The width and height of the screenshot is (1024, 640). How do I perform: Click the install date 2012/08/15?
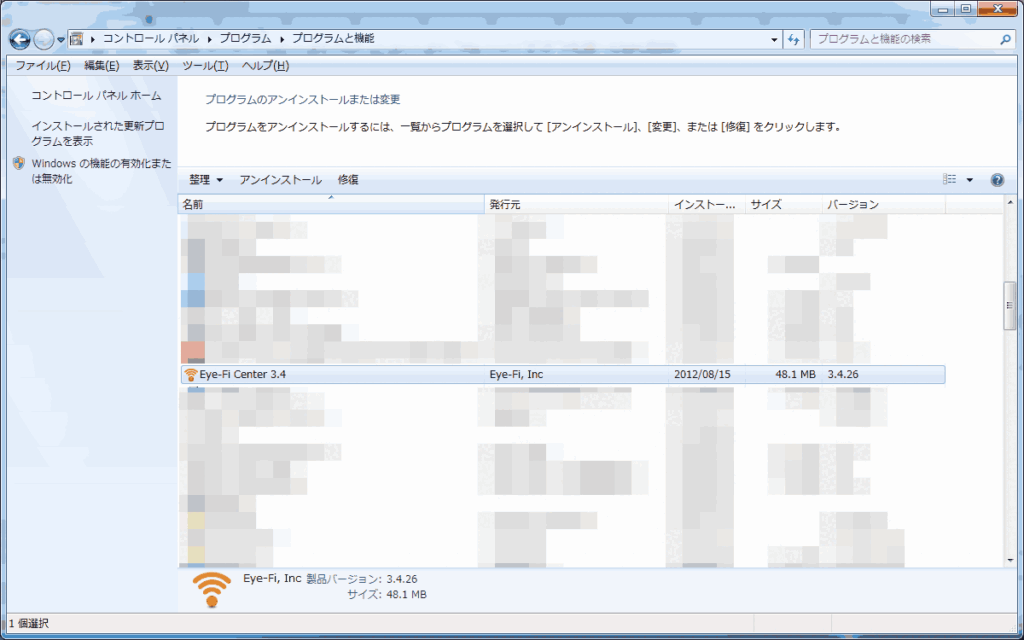click(x=702, y=375)
